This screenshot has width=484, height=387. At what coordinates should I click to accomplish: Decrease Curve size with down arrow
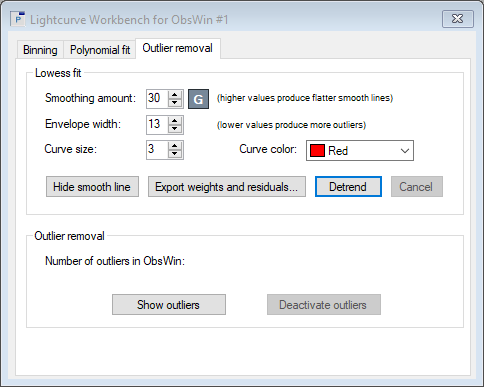coord(175,154)
